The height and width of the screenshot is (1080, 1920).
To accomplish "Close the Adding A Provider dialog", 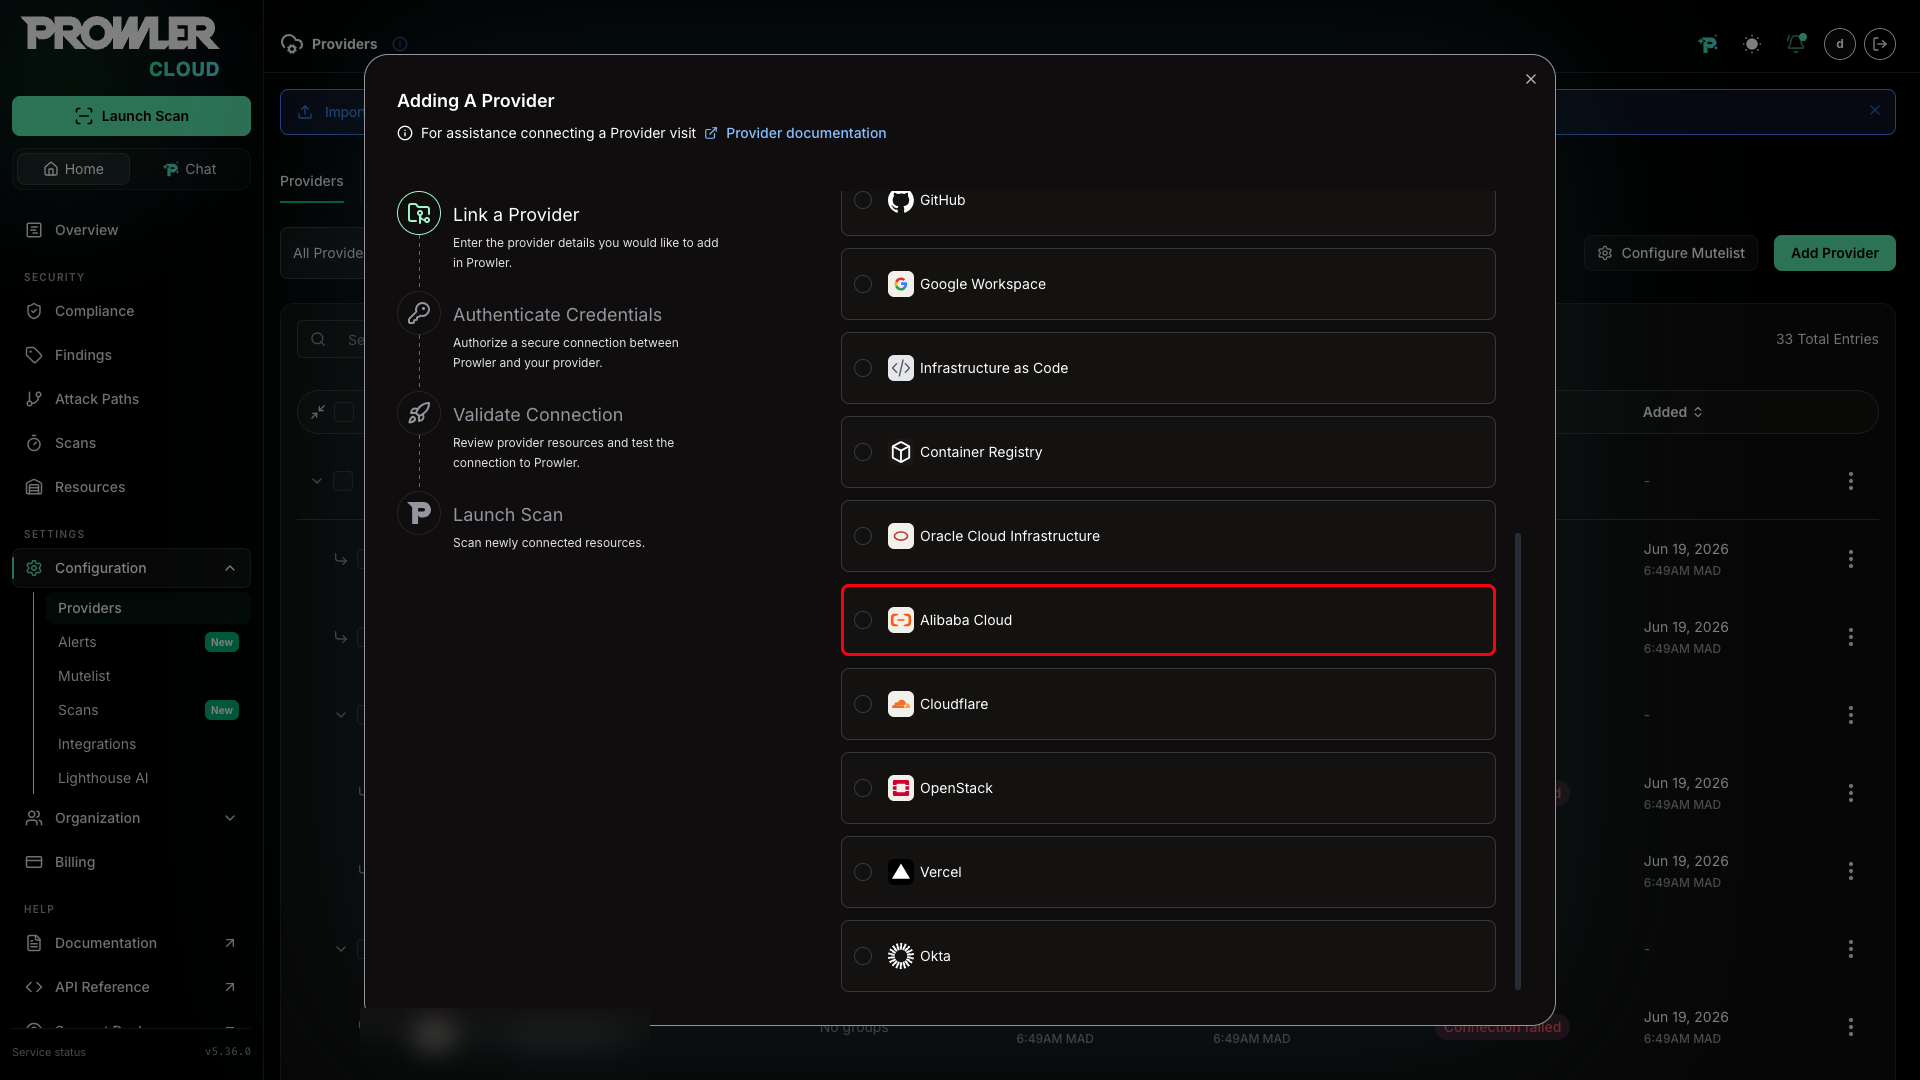I will coord(1531,79).
